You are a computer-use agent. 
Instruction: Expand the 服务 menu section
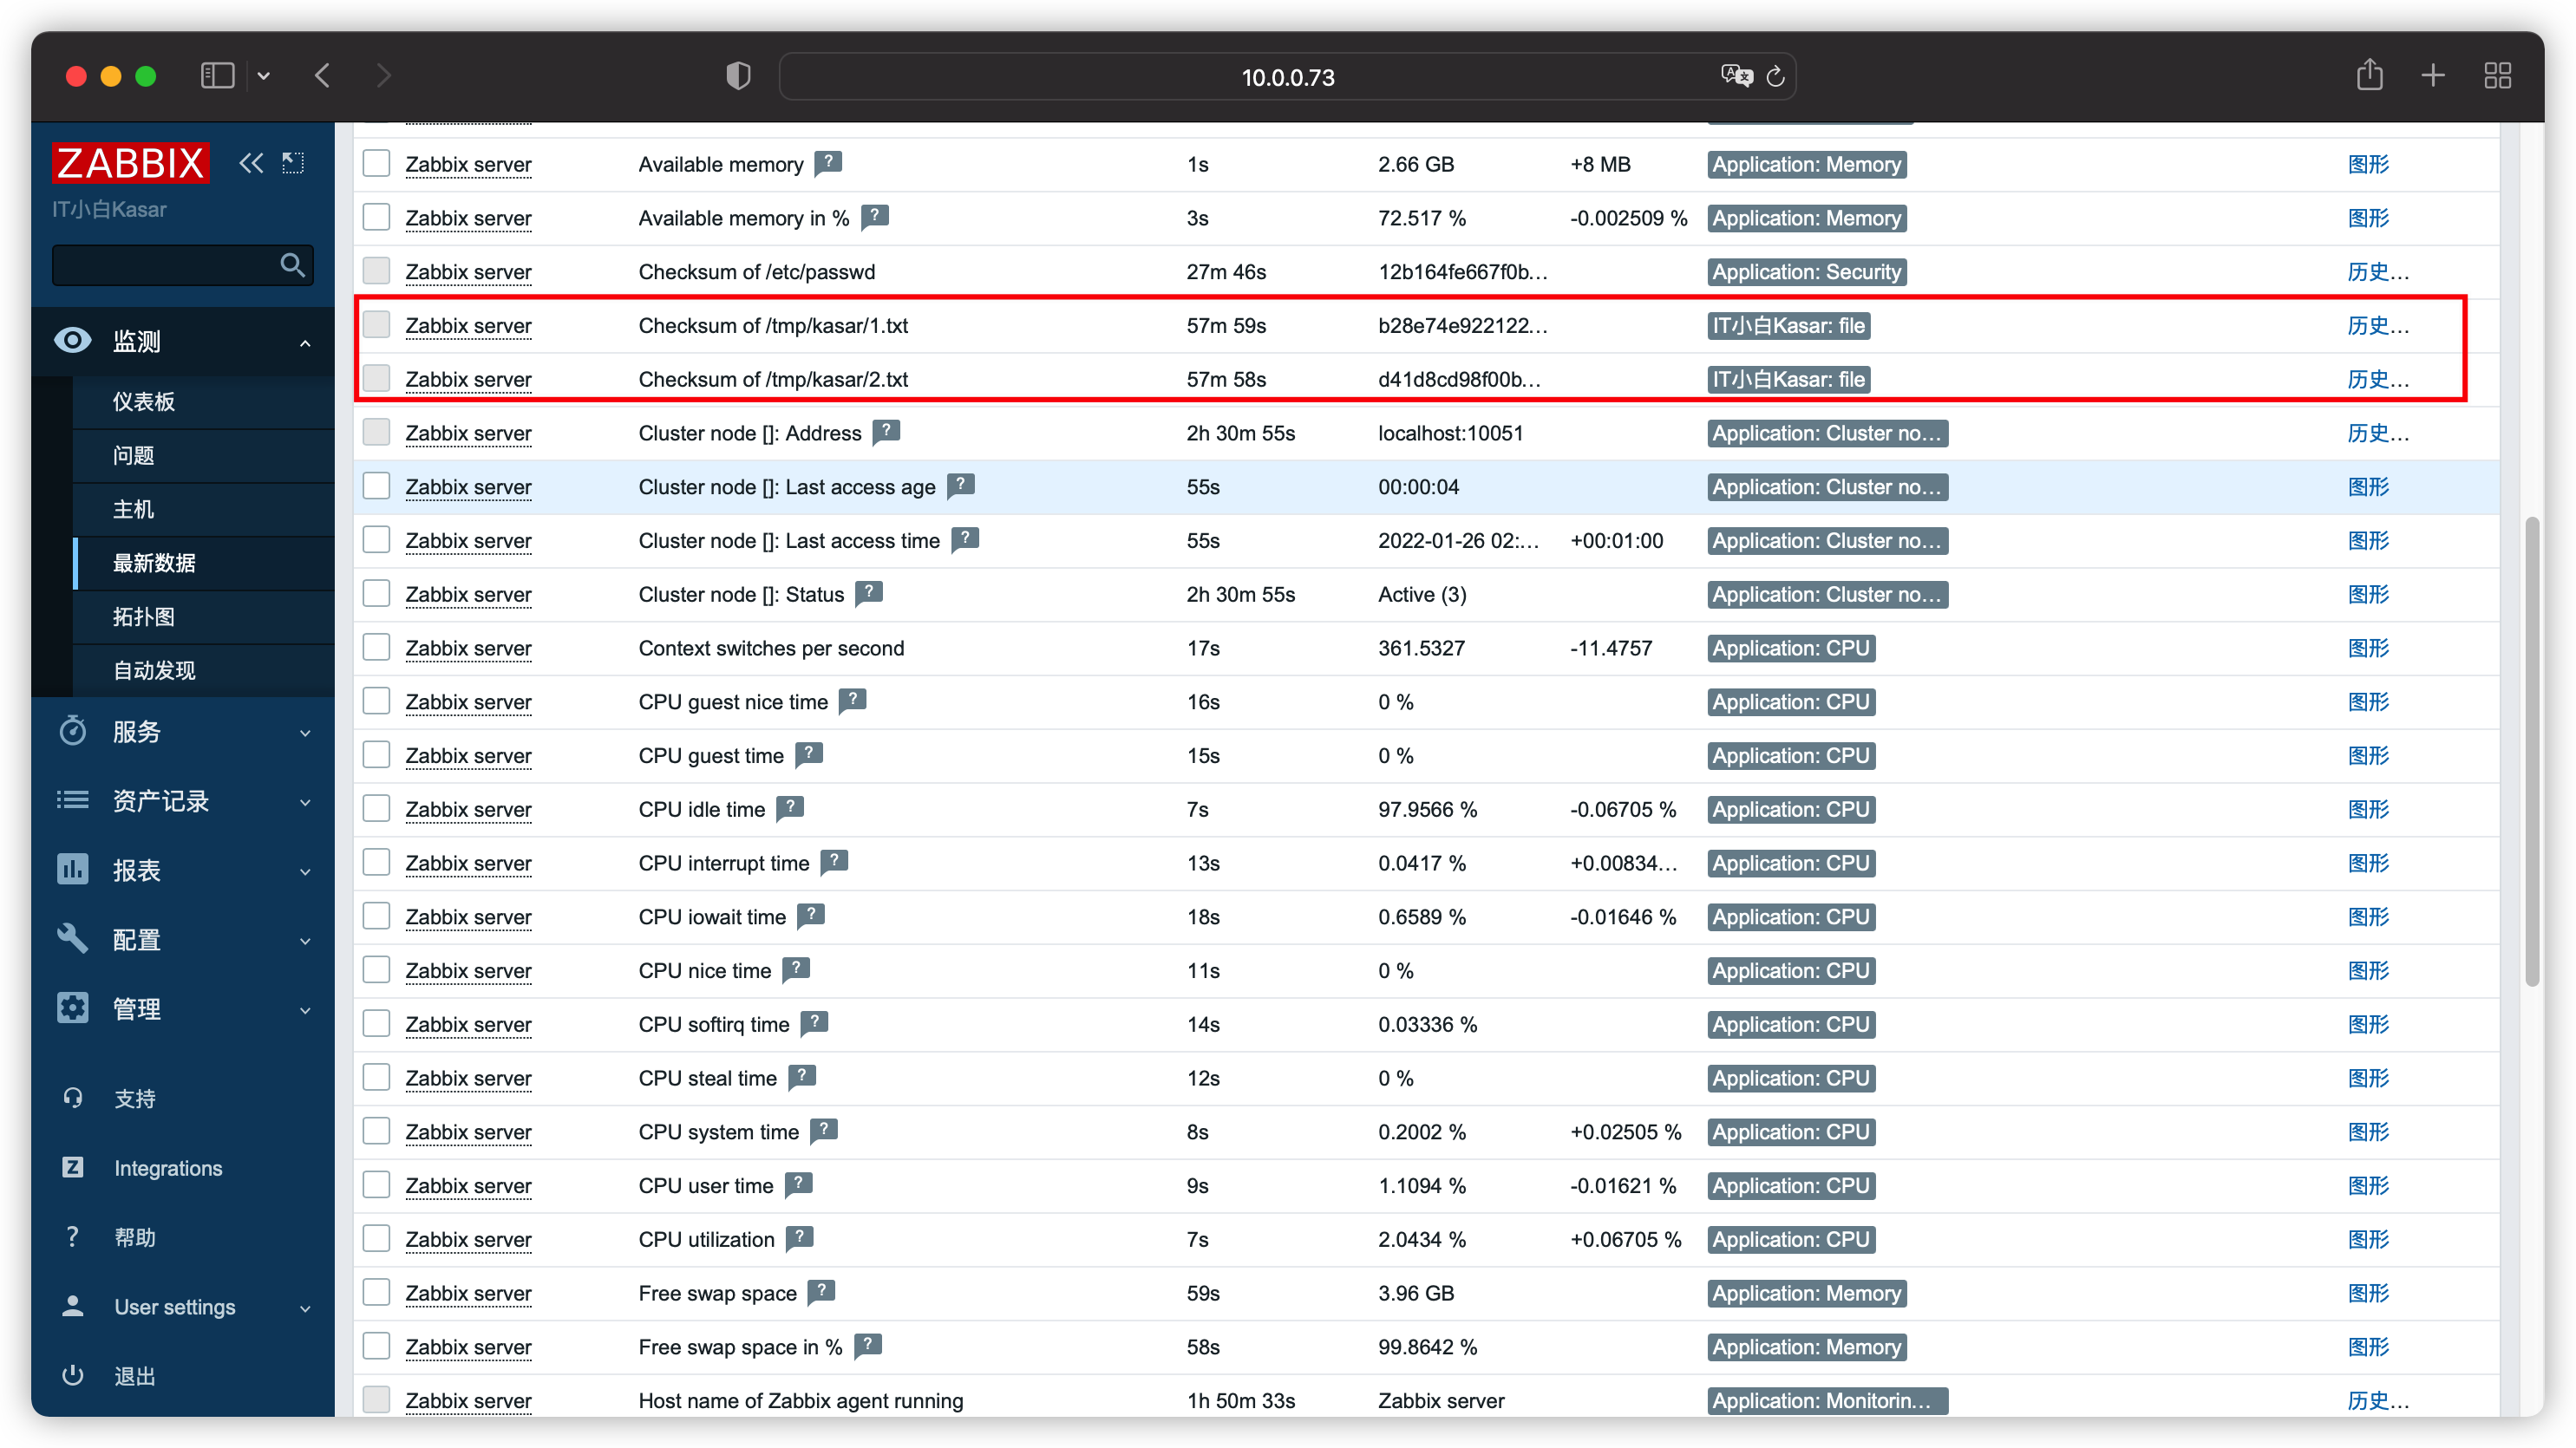[x=184, y=732]
